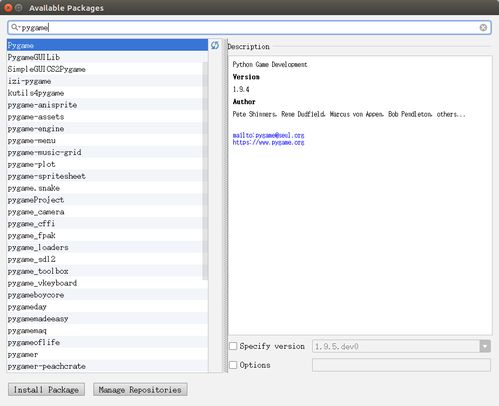This screenshot has height=406, width=499.
Task: Select the pygamemadeeasy package
Action: click(x=107, y=319)
